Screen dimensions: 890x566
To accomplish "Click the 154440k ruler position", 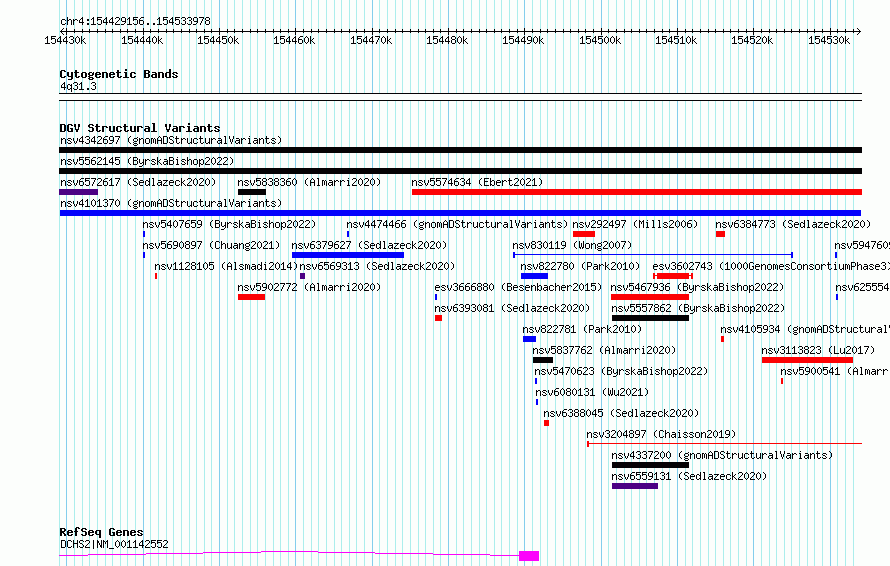I will [x=142, y=40].
